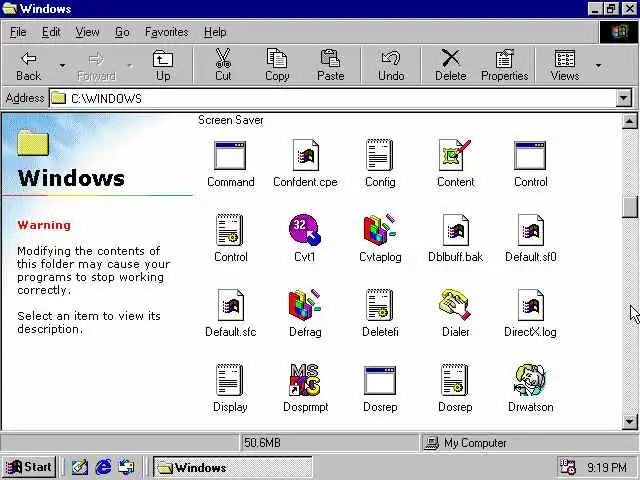Click the vertical scrollbar down arrow
This screenshot has width=640, height=480.
click(629, 421)
